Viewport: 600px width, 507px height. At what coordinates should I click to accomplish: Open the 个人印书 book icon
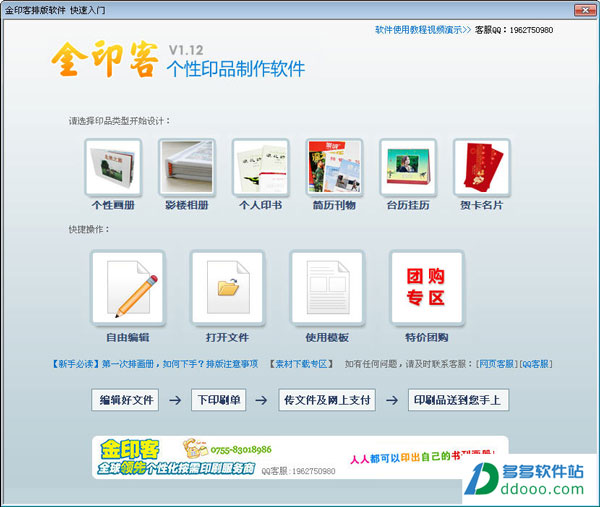[x=261, y=167]
